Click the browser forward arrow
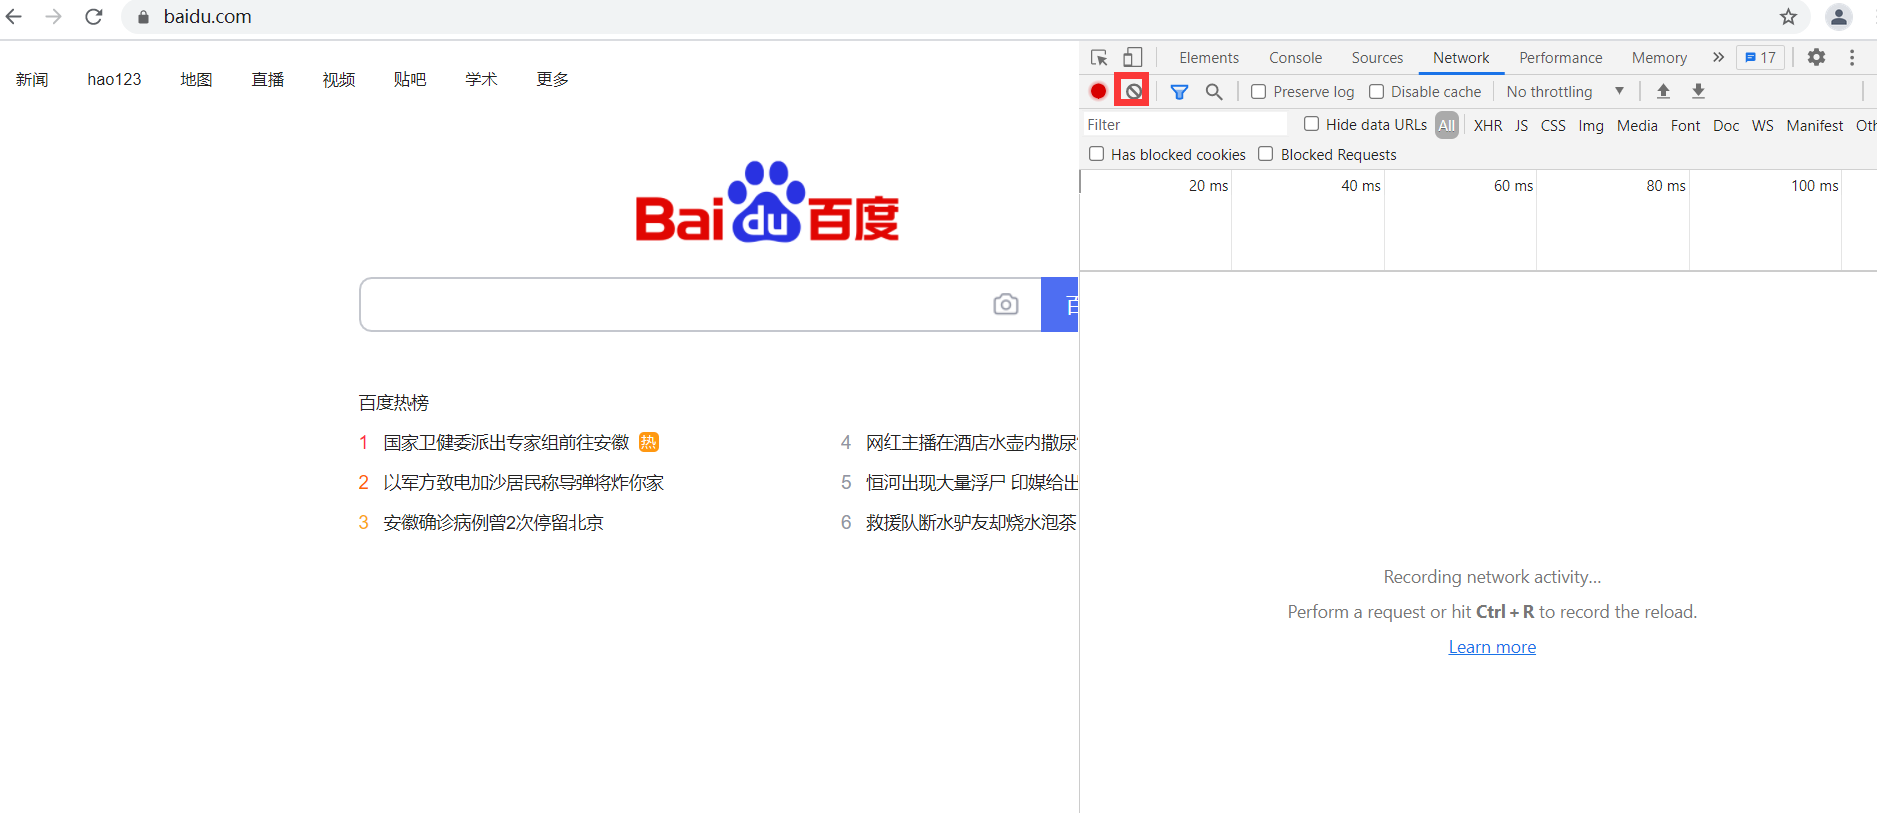Screen dimensions: 1877x813 coord(53,17)
